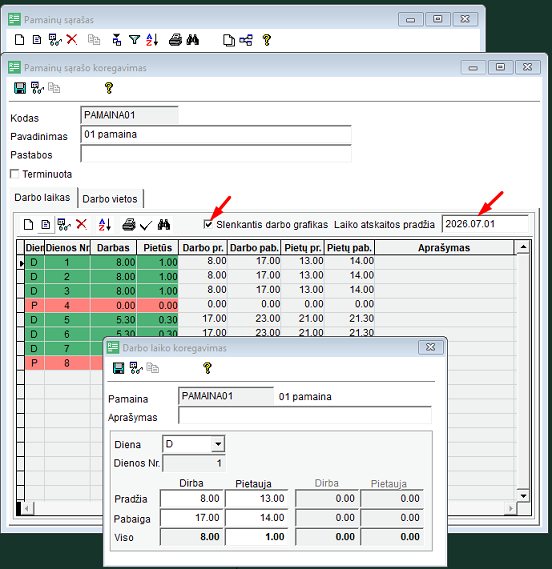Click the Aprašymas column header

point(444,248)
